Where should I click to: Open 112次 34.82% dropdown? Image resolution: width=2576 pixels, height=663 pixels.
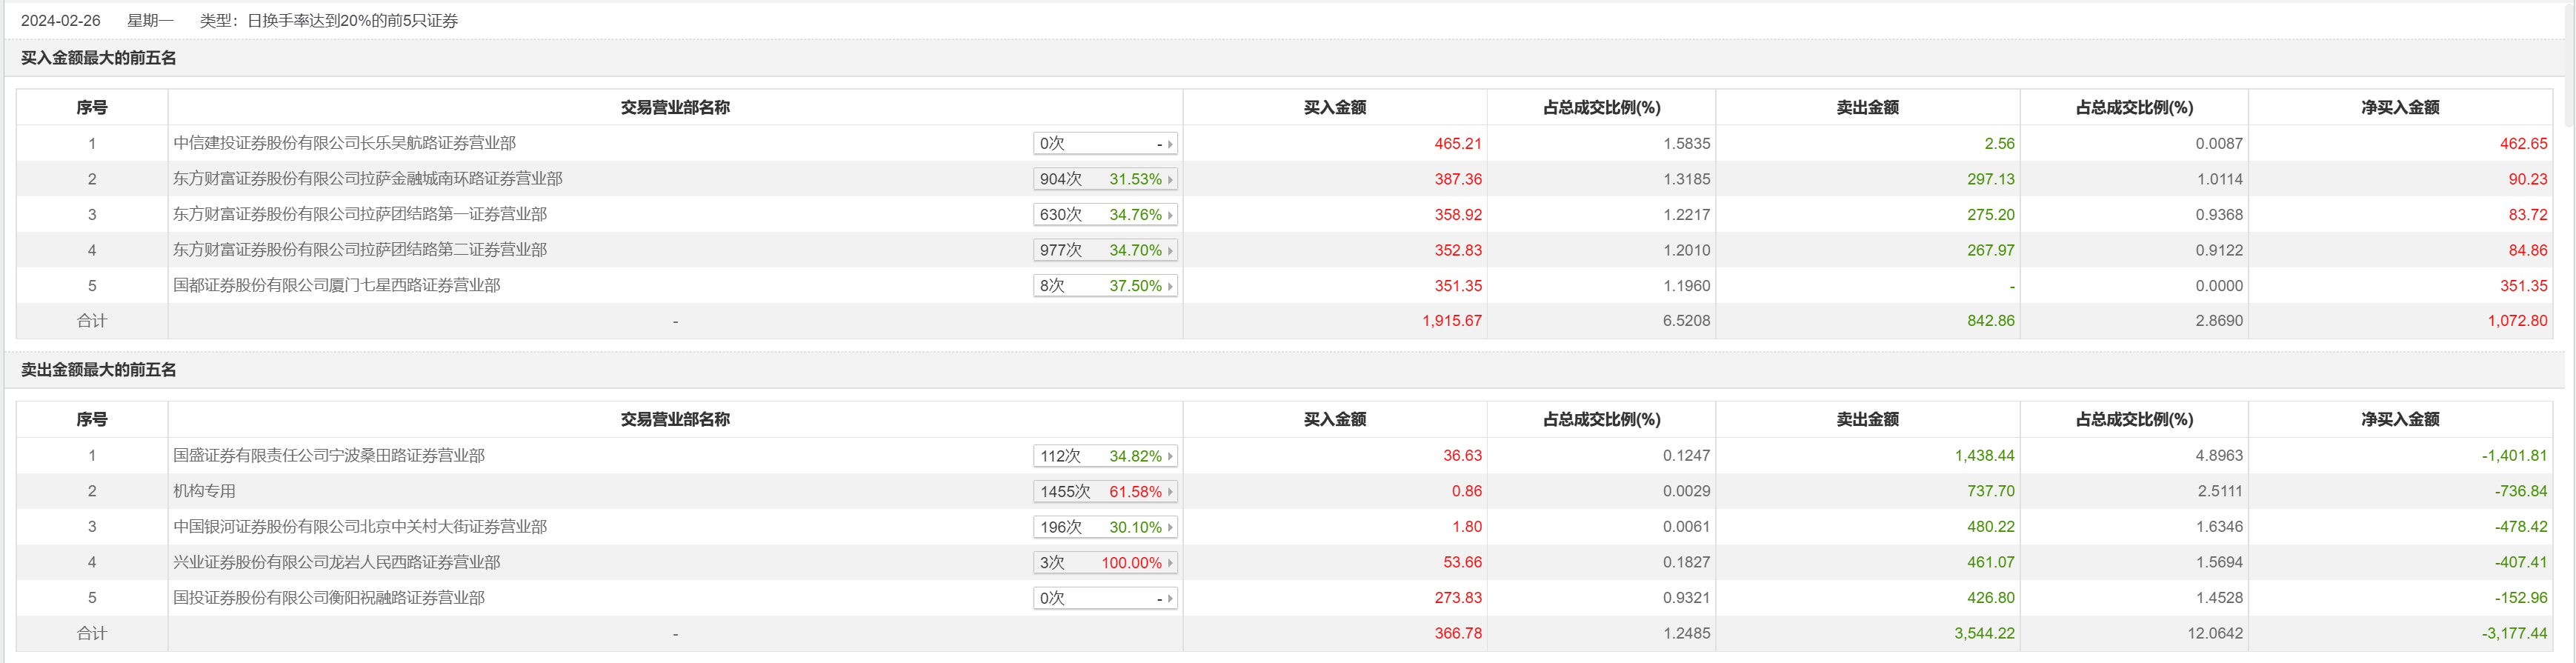[x=1104, y=456]
